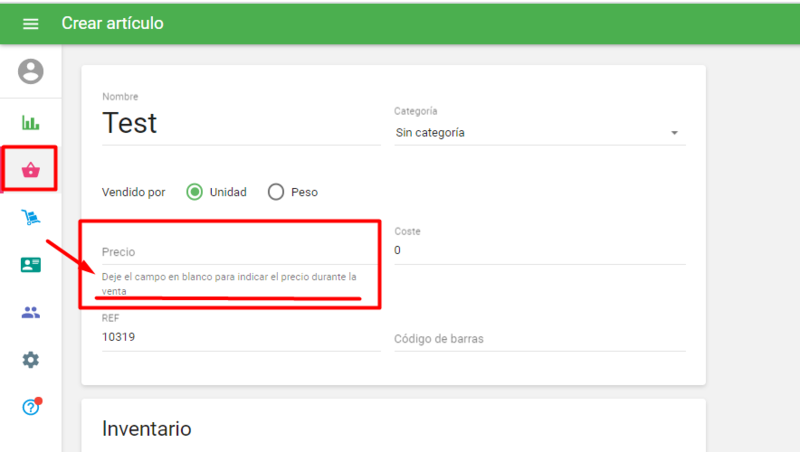Image resolution: width=800 pixels, height=452 pixels.
Task: Open the Reports bar chart icon
Action: [31, 123]
